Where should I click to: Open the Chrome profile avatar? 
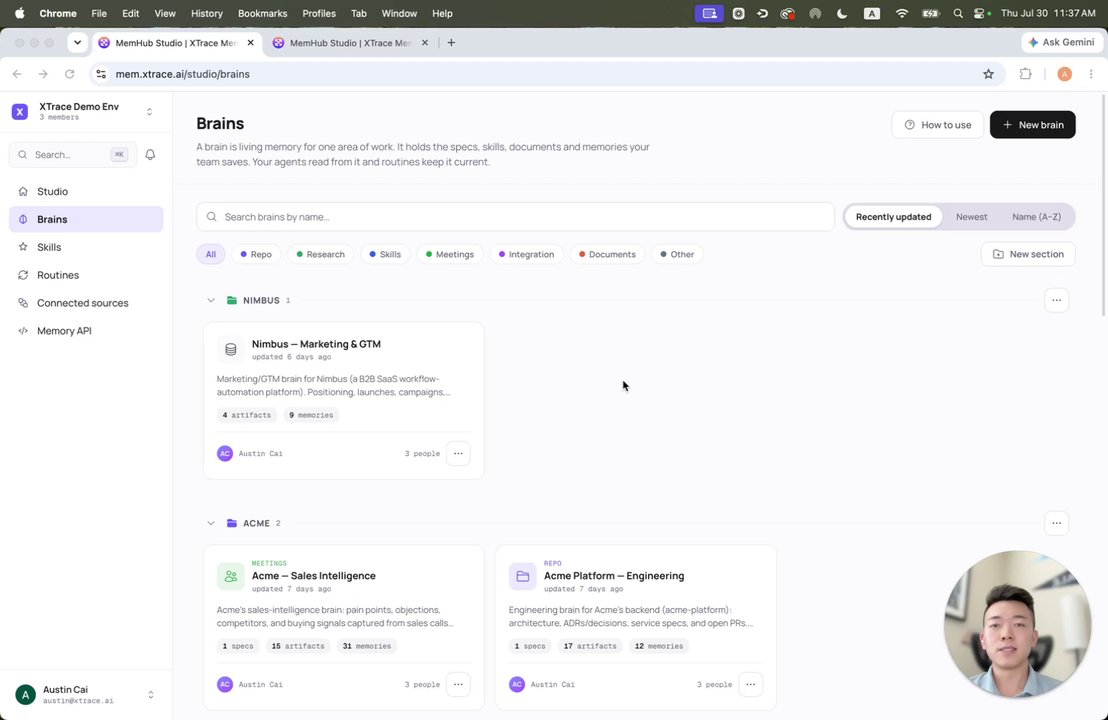[1064, 74]
